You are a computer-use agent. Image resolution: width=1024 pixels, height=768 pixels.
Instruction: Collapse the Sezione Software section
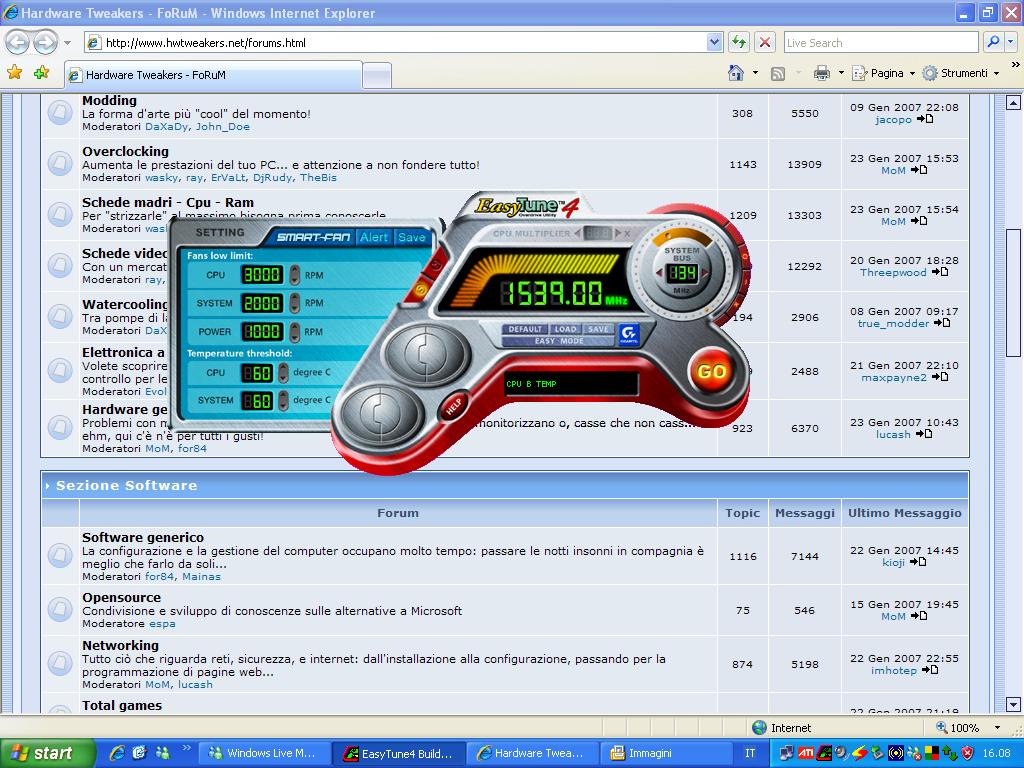click(x=48, y=486)
